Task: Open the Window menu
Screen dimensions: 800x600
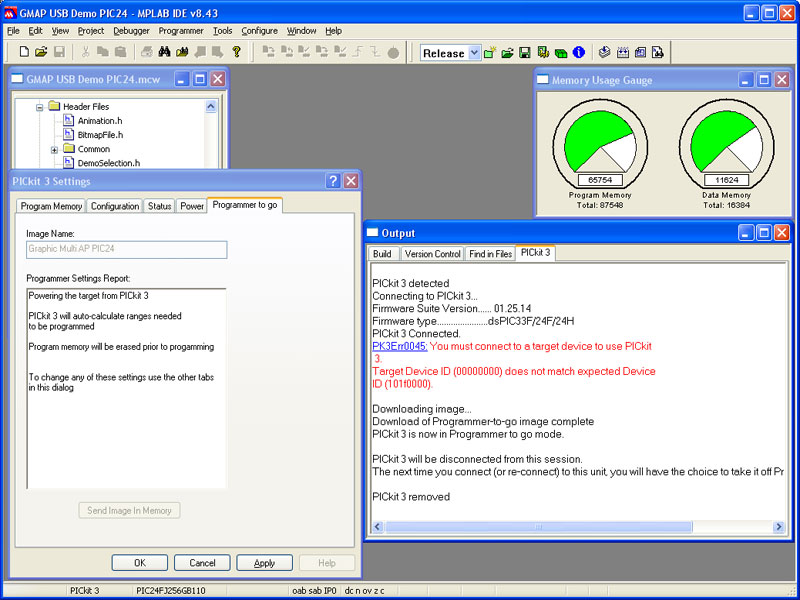Action: (302, 31)
